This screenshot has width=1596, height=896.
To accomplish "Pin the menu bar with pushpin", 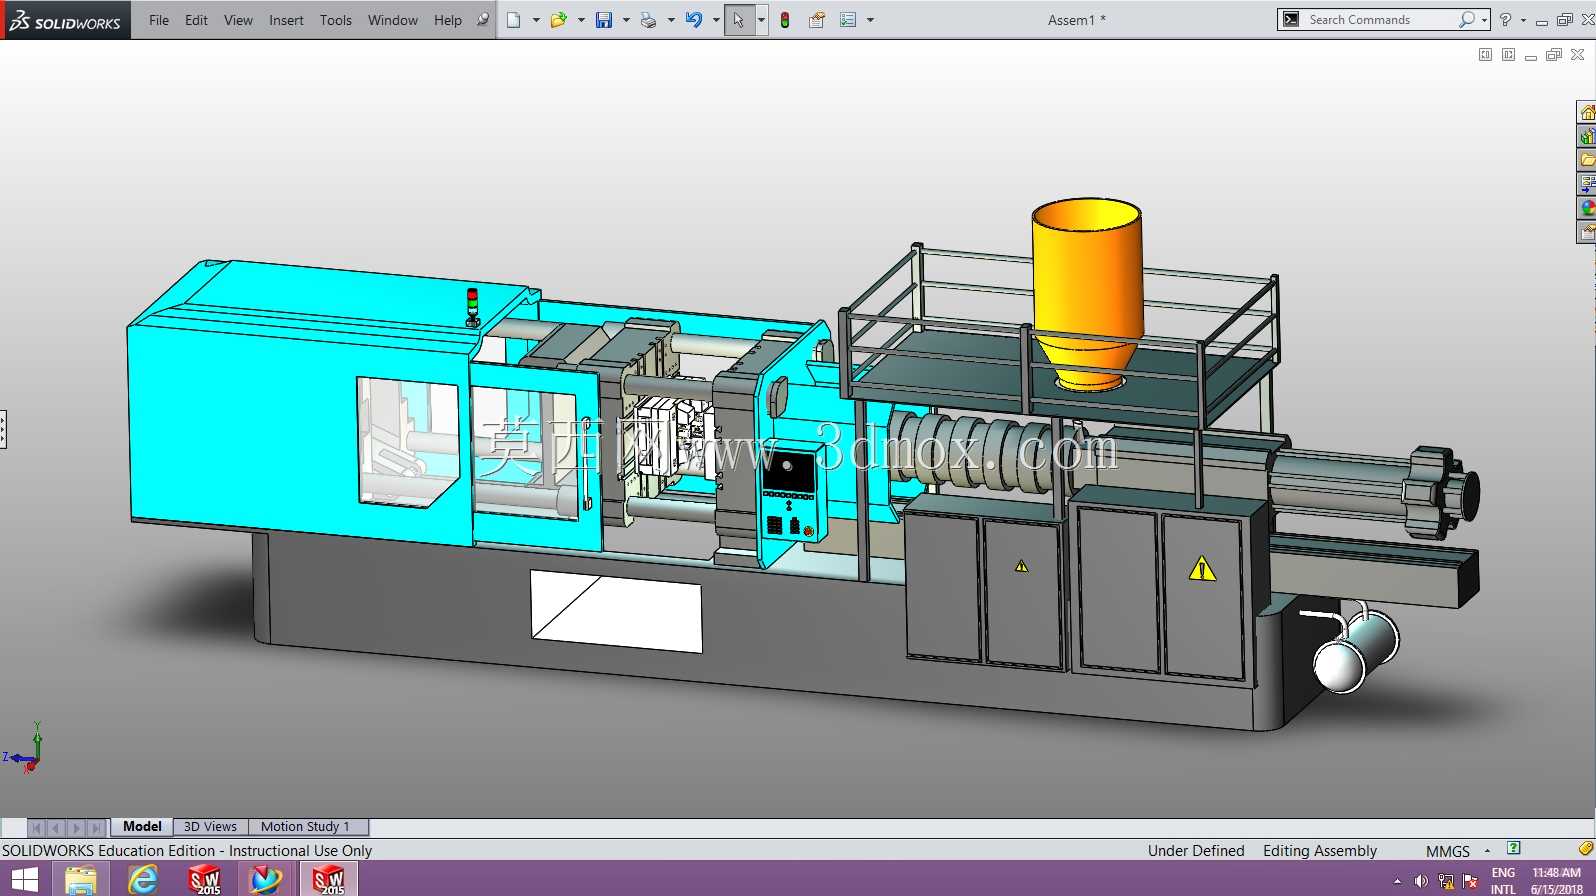I will 483,20.
